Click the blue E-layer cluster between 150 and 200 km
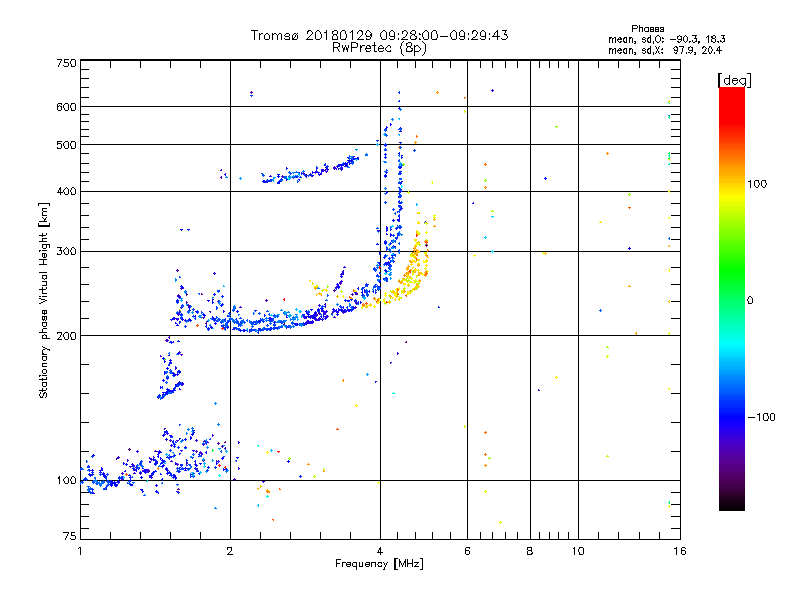Screen dimensions: 800x600 click(170, 367)
